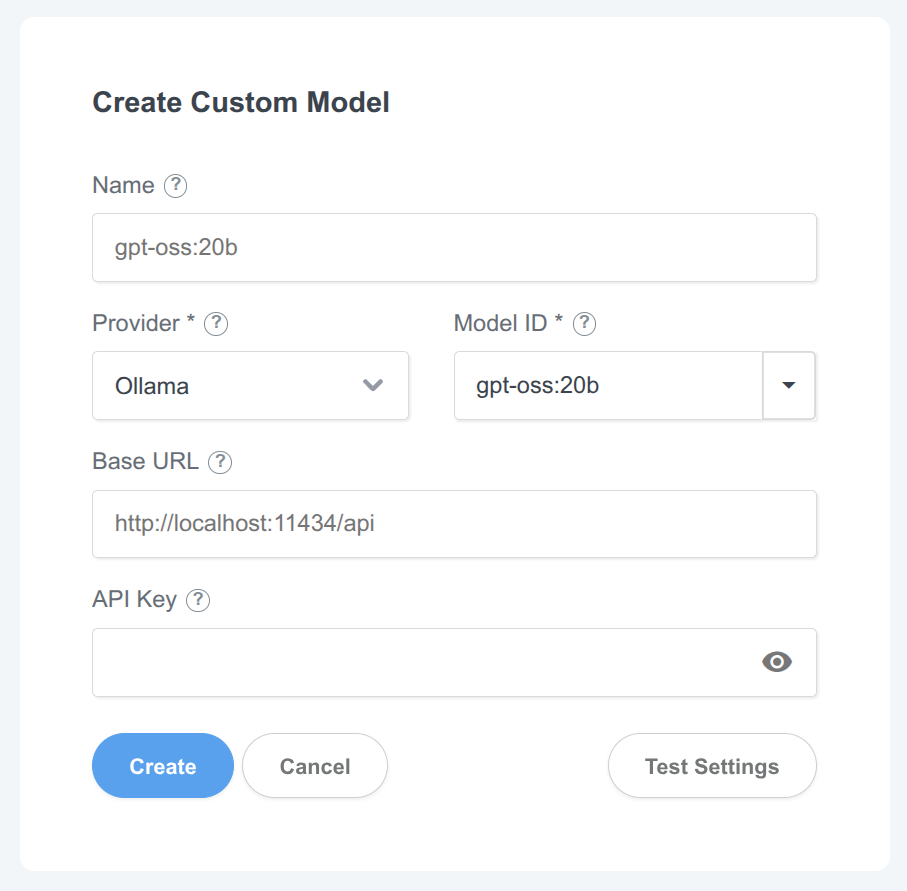Toggle API Key visibility with eye icon
The width and height of the screenshot is (907, 891).
[x=777, y=661]
